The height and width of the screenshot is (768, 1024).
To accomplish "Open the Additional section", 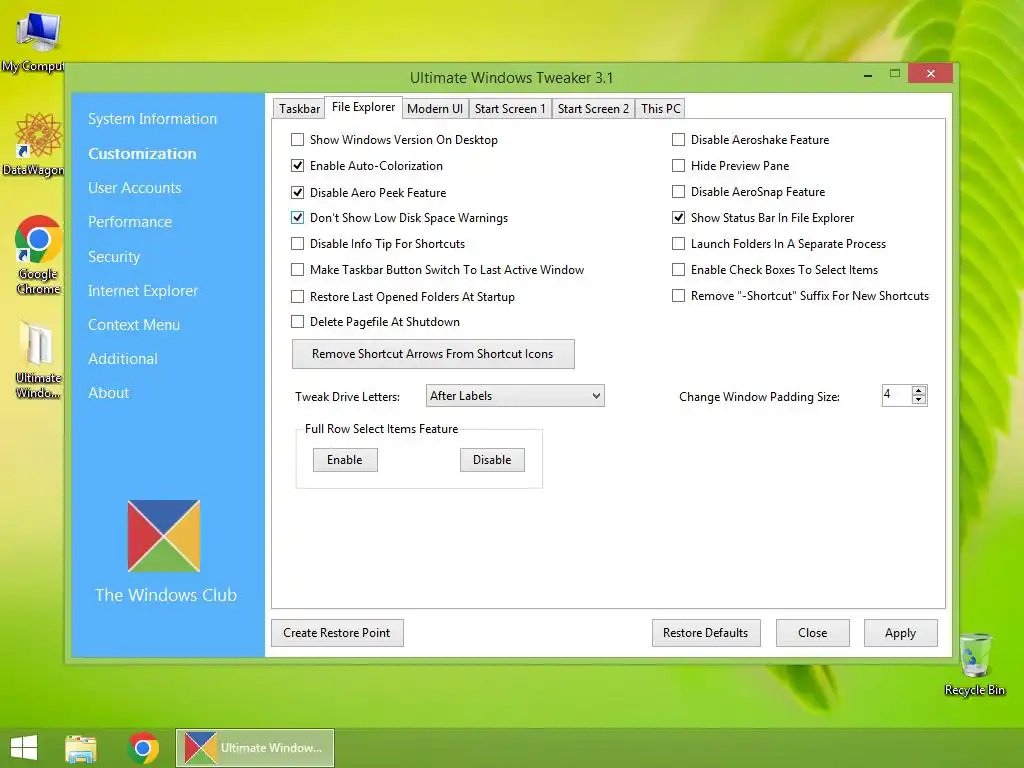I will coord(123,359).
